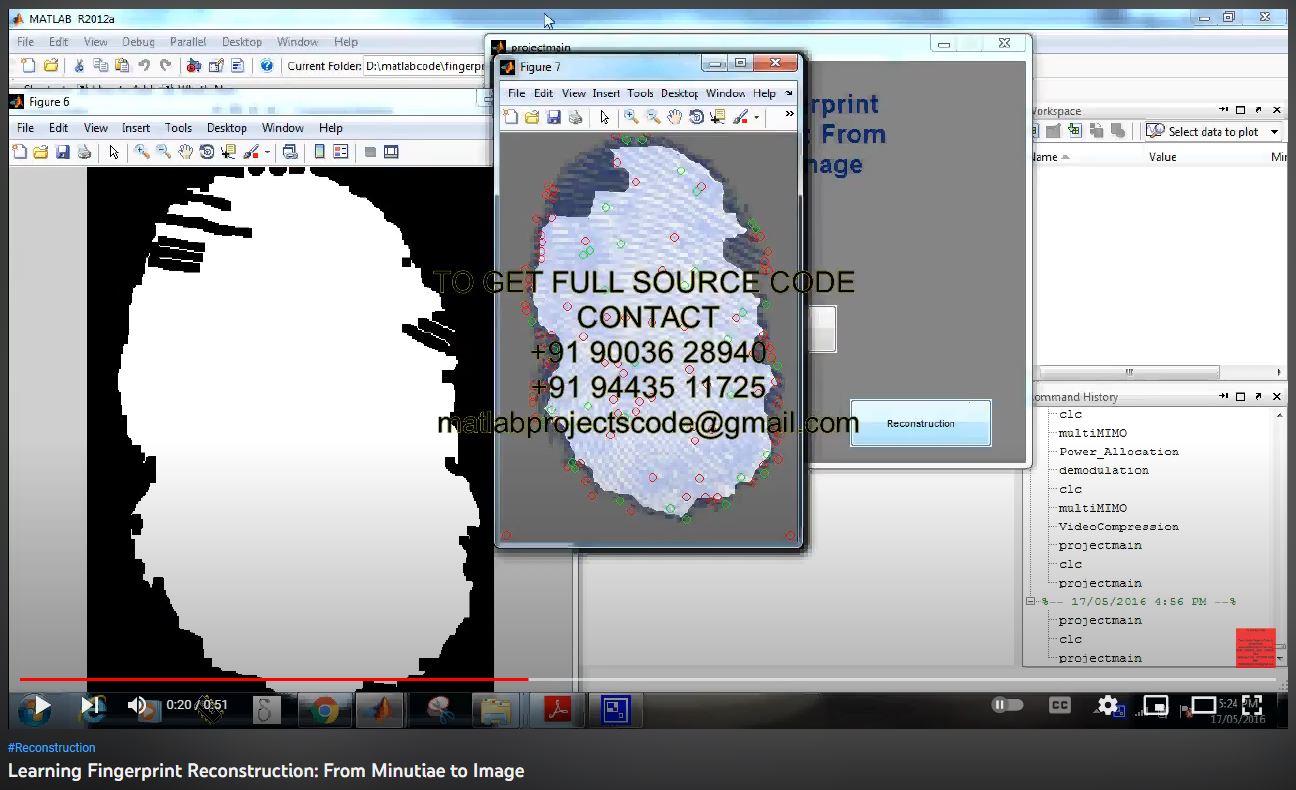Click the Rotate 3D tool in Figure 7
Image resolution: width=1296 pixels, height=790 pixels.
[x=696, y=117]
